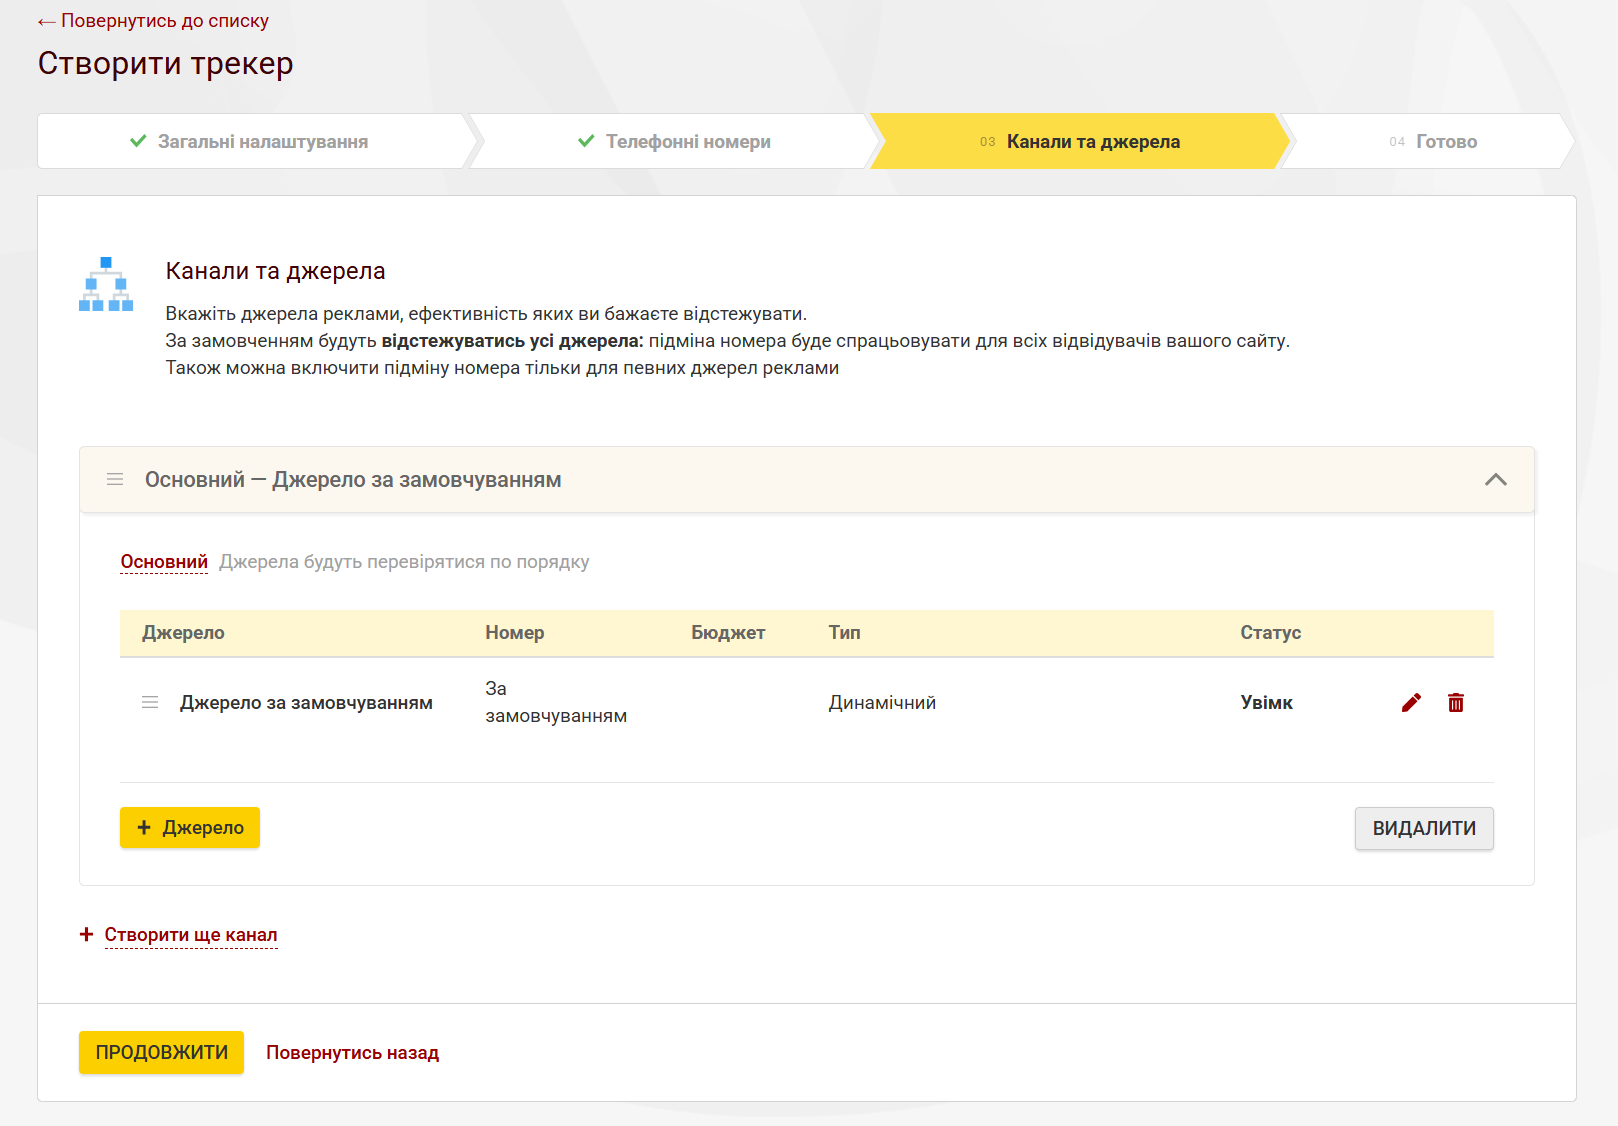Open the Загальні налаштування step
The width and height of the screenshot is (1618, 1126).
[x=251, y=141]
